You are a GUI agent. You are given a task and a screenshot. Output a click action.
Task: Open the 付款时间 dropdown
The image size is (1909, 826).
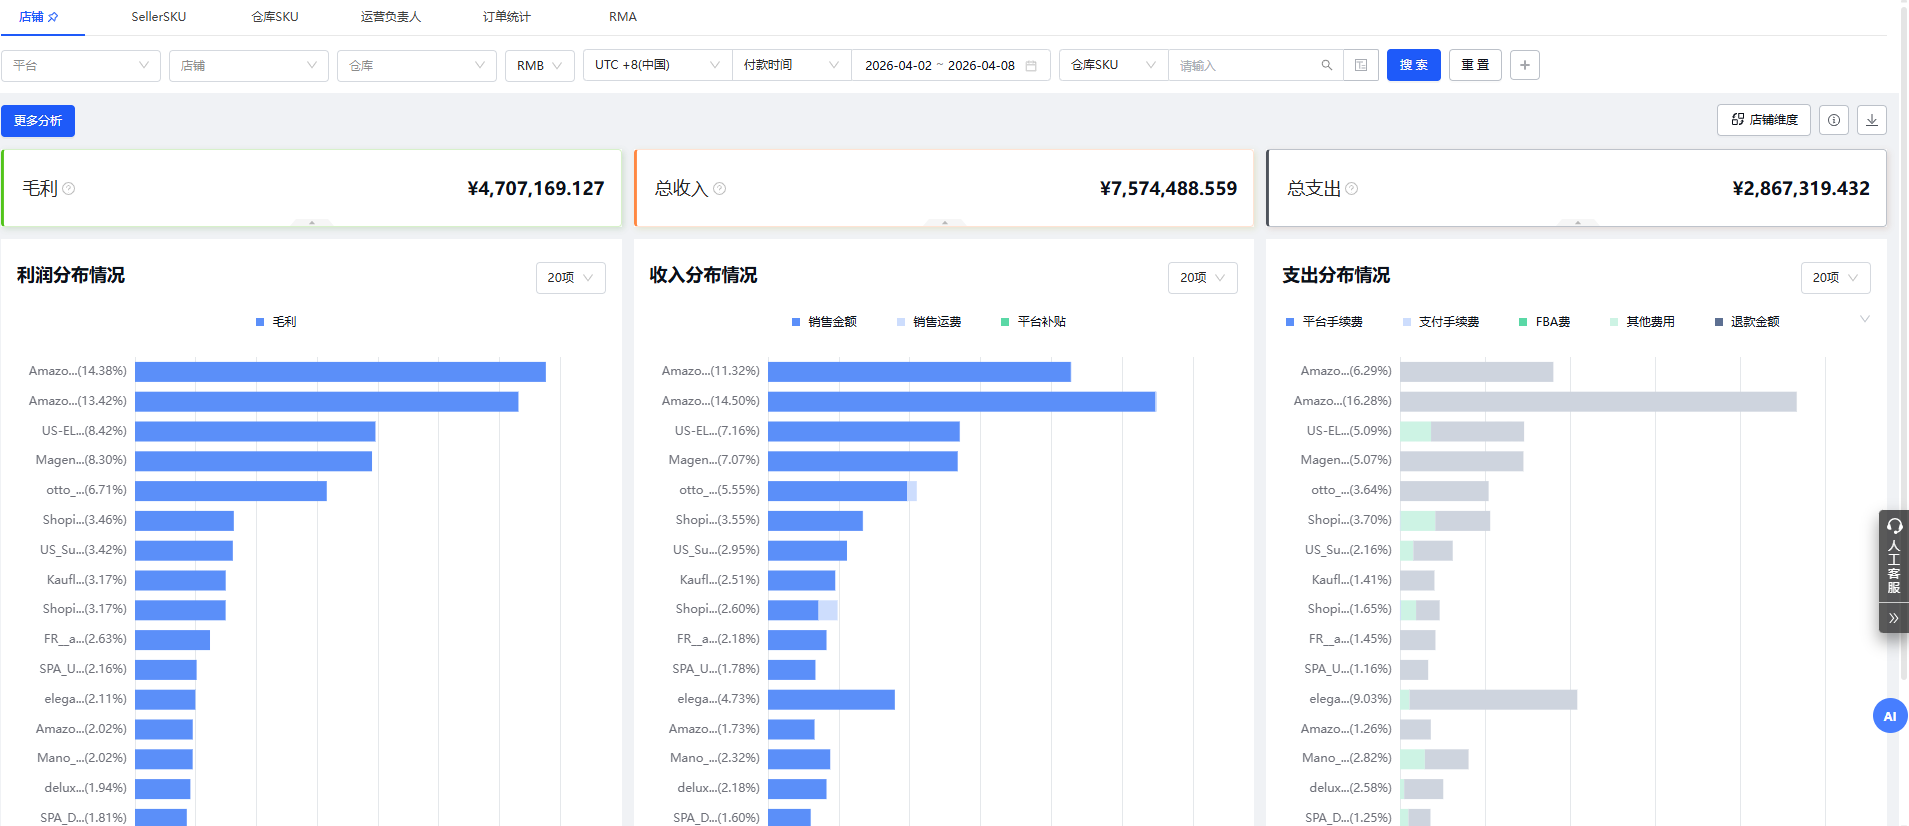coord(792,65)
